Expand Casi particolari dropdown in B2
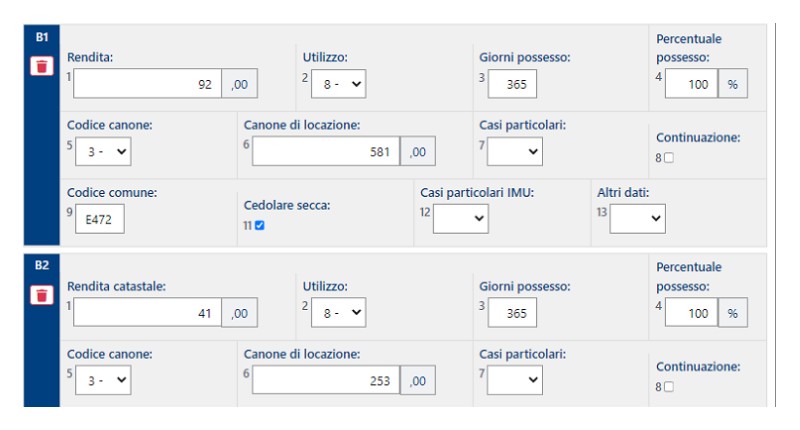 [515, 380]
